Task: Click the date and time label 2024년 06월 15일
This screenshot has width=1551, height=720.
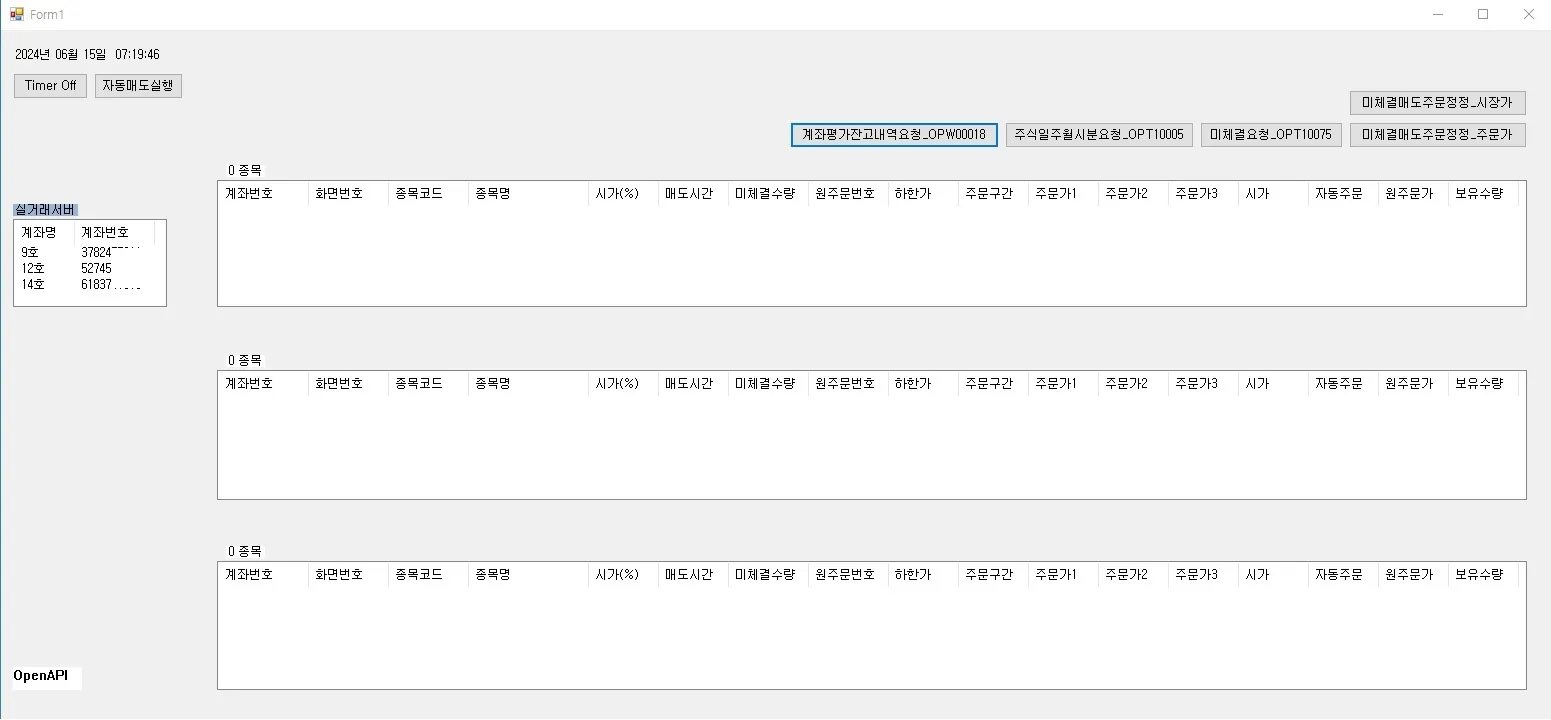Action: pos(87,55)
